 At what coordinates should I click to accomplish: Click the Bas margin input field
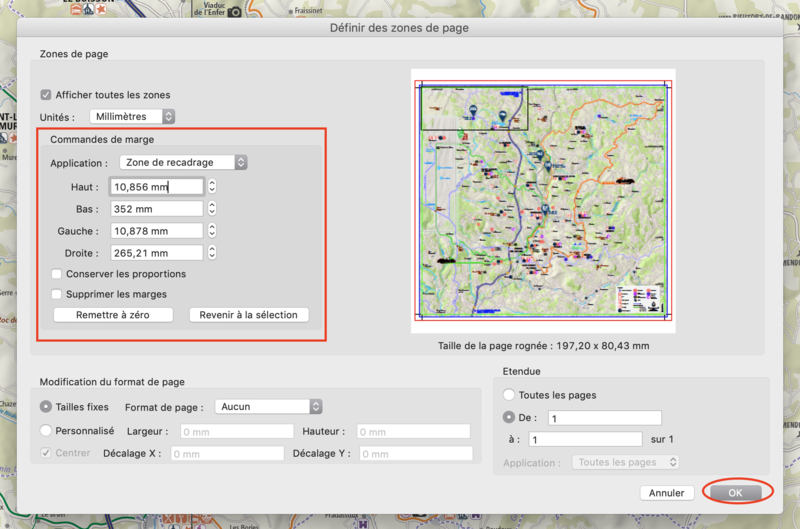pos(156,209)
